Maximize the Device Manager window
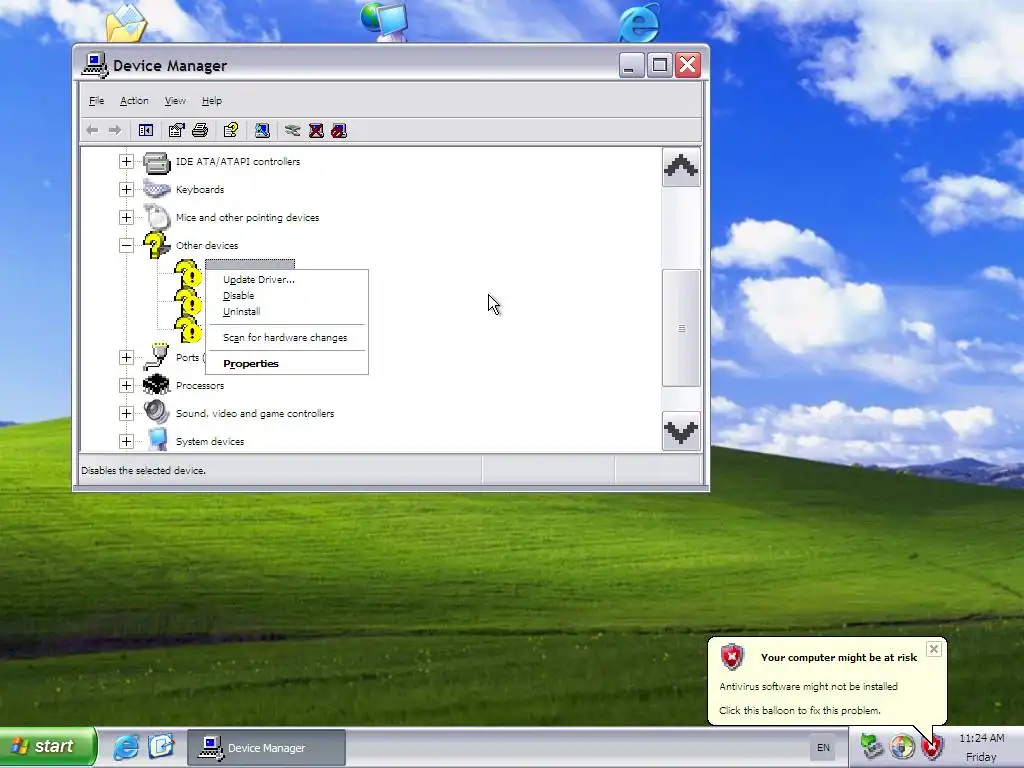The height and width of the screenshot is (768, 1024). pyautogui.click(x=660, y=65)
